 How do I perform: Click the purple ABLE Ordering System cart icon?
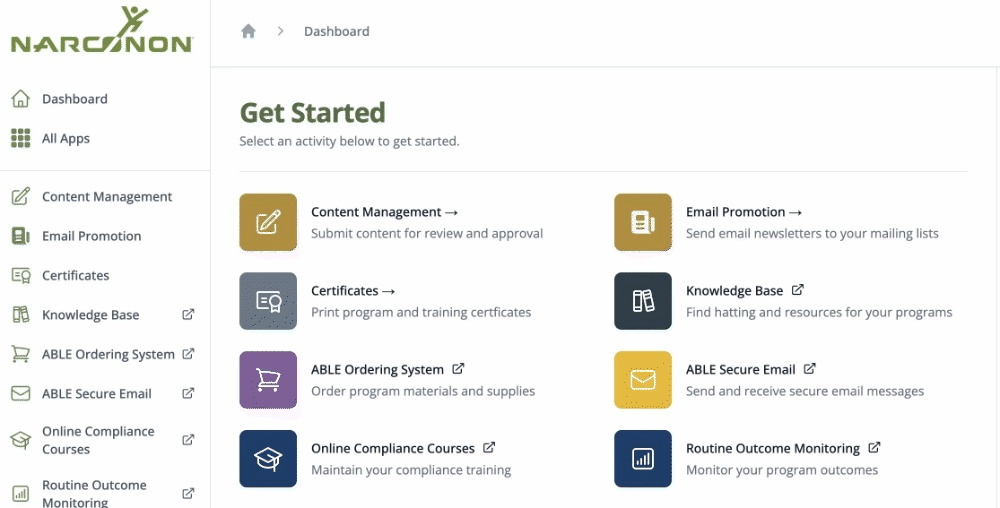[268, 380]
